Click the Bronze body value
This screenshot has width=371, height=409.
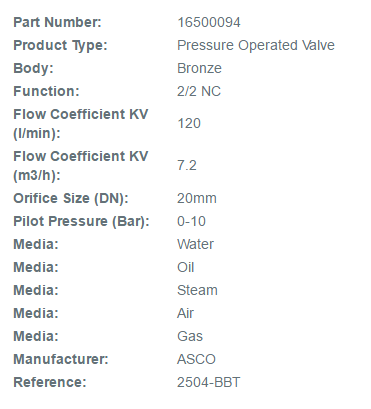coord(199,68)
